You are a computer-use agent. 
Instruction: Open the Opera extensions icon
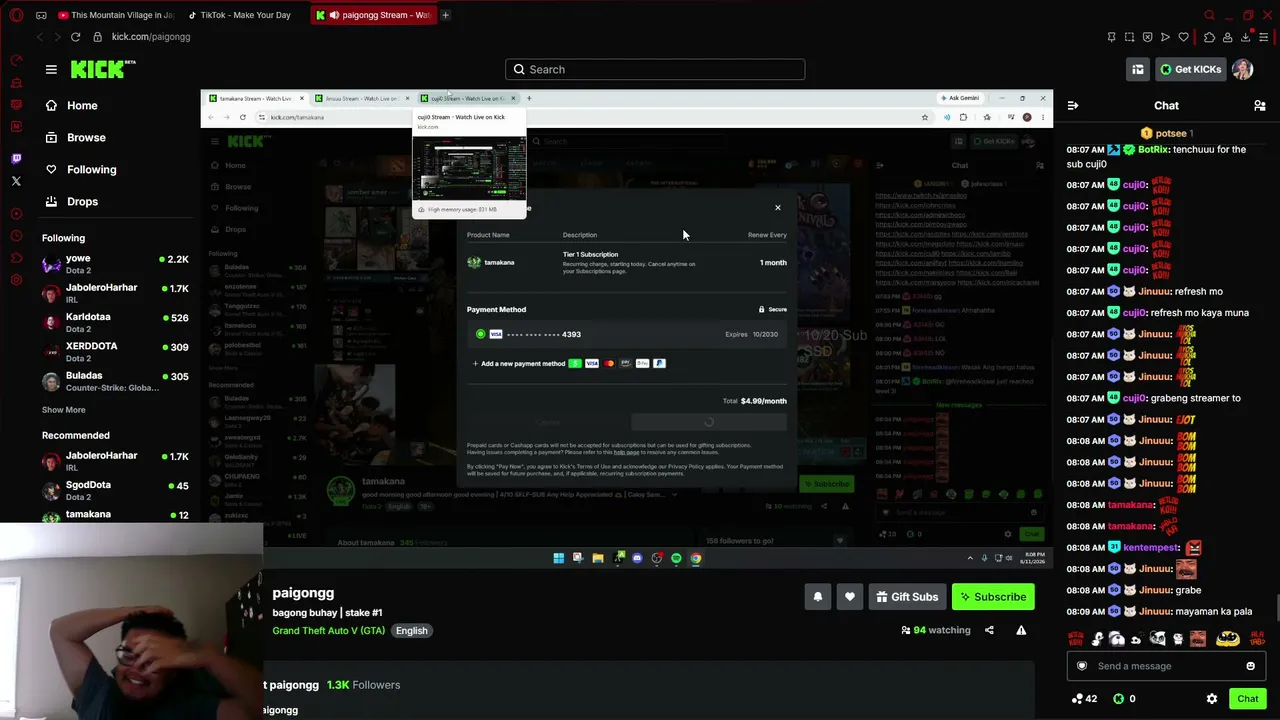click(1209, 37)
